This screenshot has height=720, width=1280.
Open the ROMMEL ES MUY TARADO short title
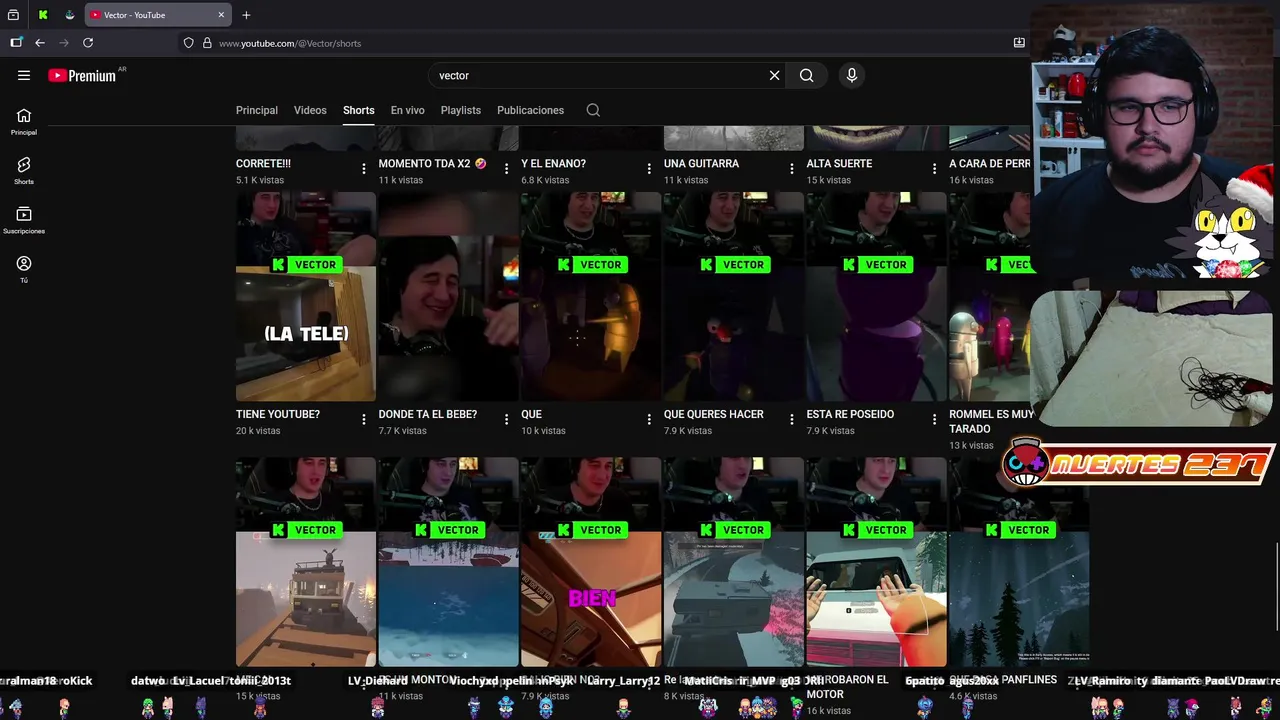pos(992,421)
